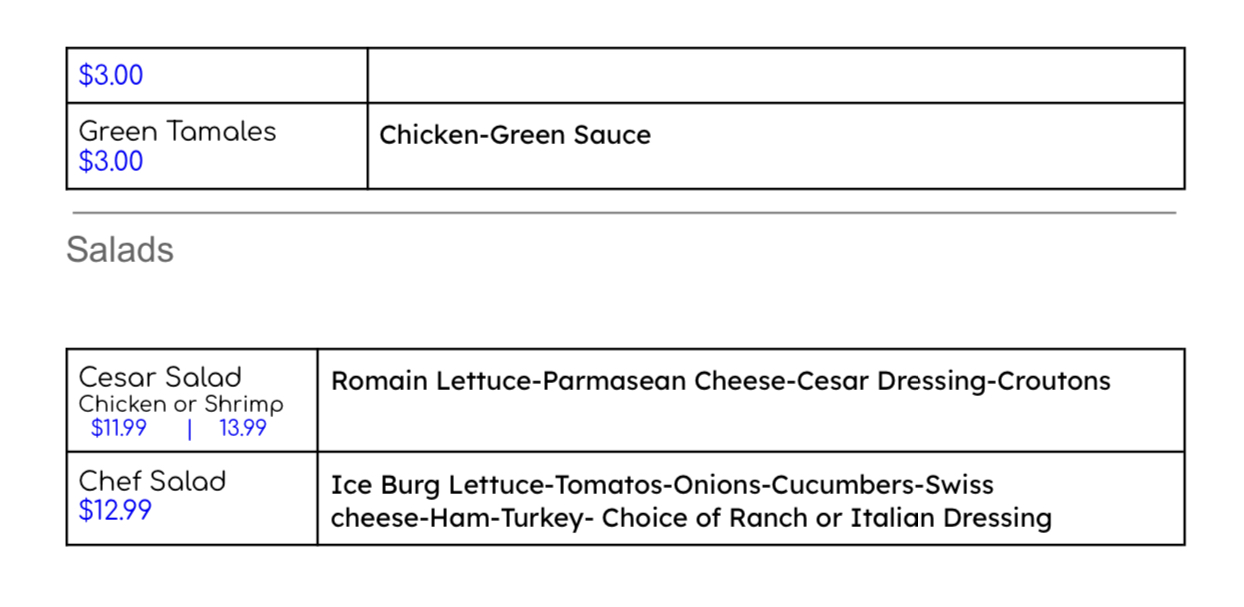The width and height of the screenshot is (1244, 607).
Task: Click the separator bar between Cesar prices
Action: [190, 429]
